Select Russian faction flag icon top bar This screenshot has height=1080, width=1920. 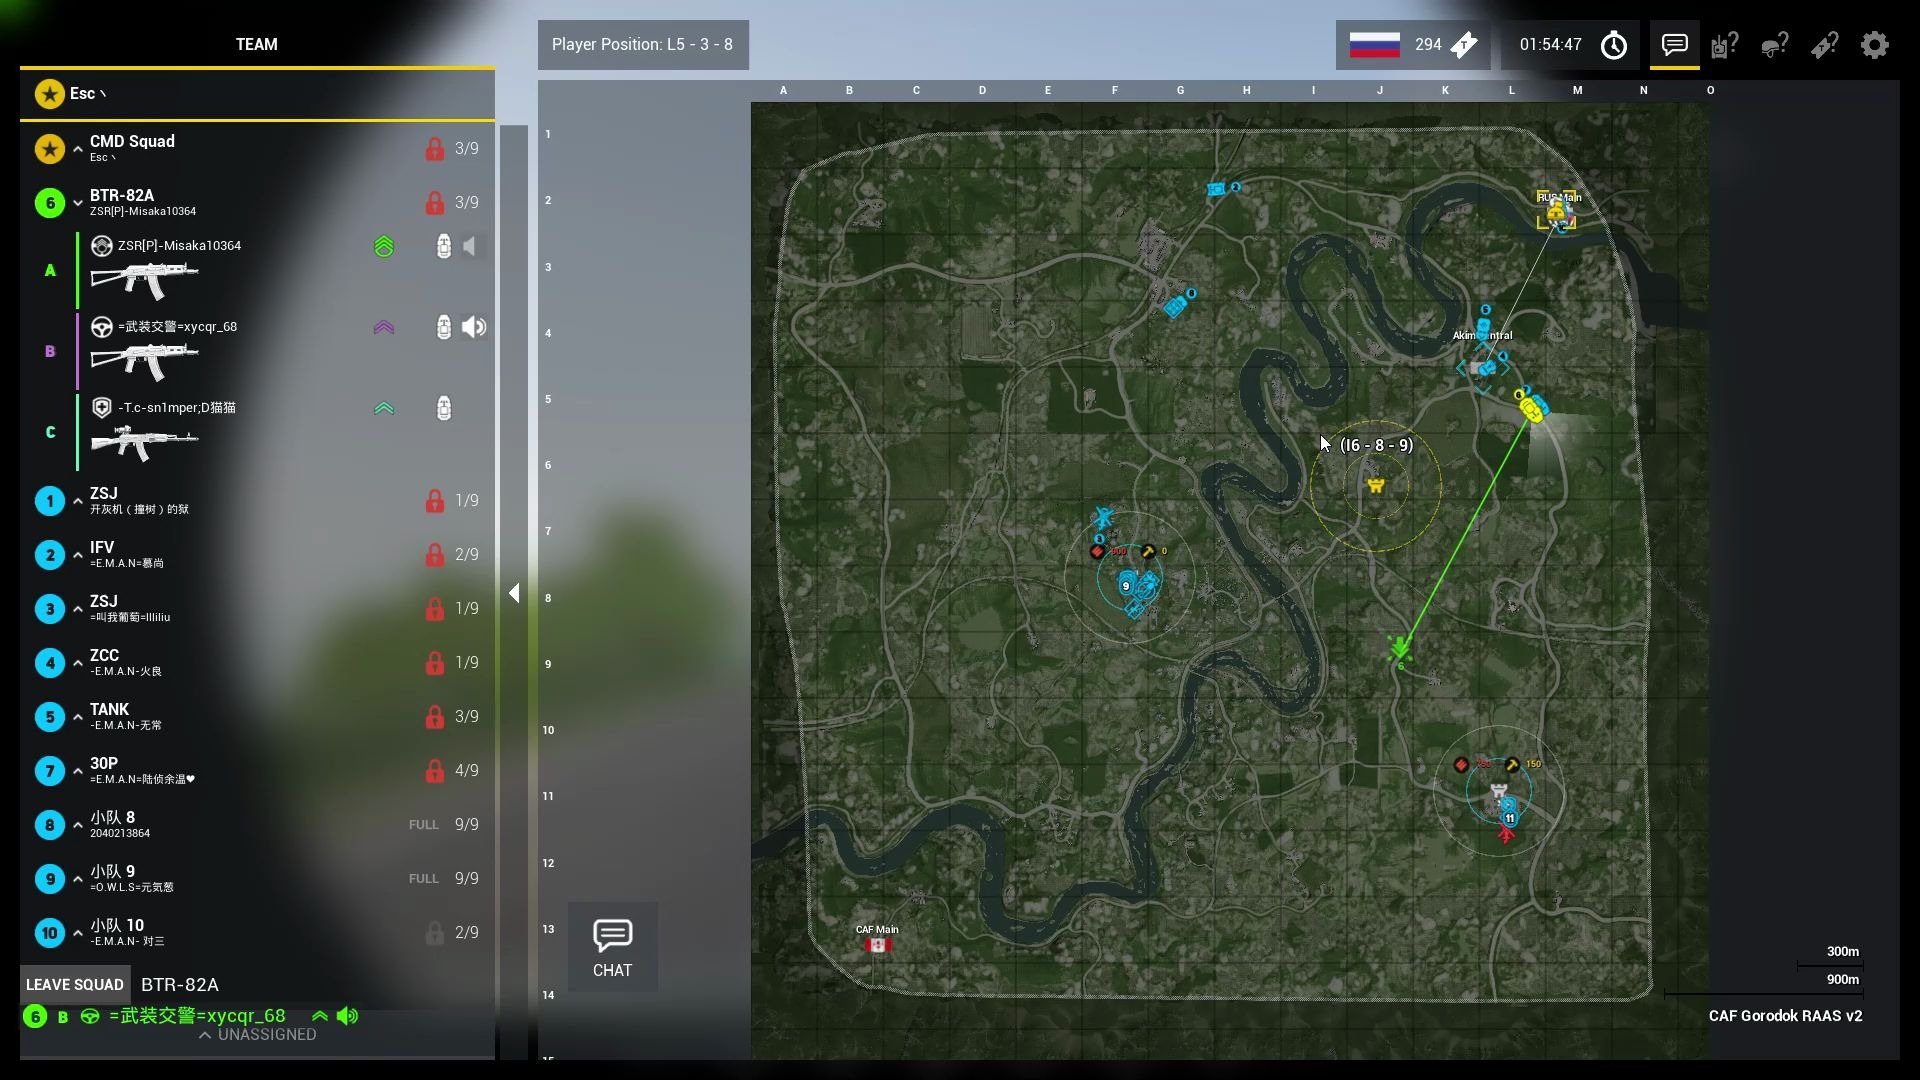point(1371,45)
